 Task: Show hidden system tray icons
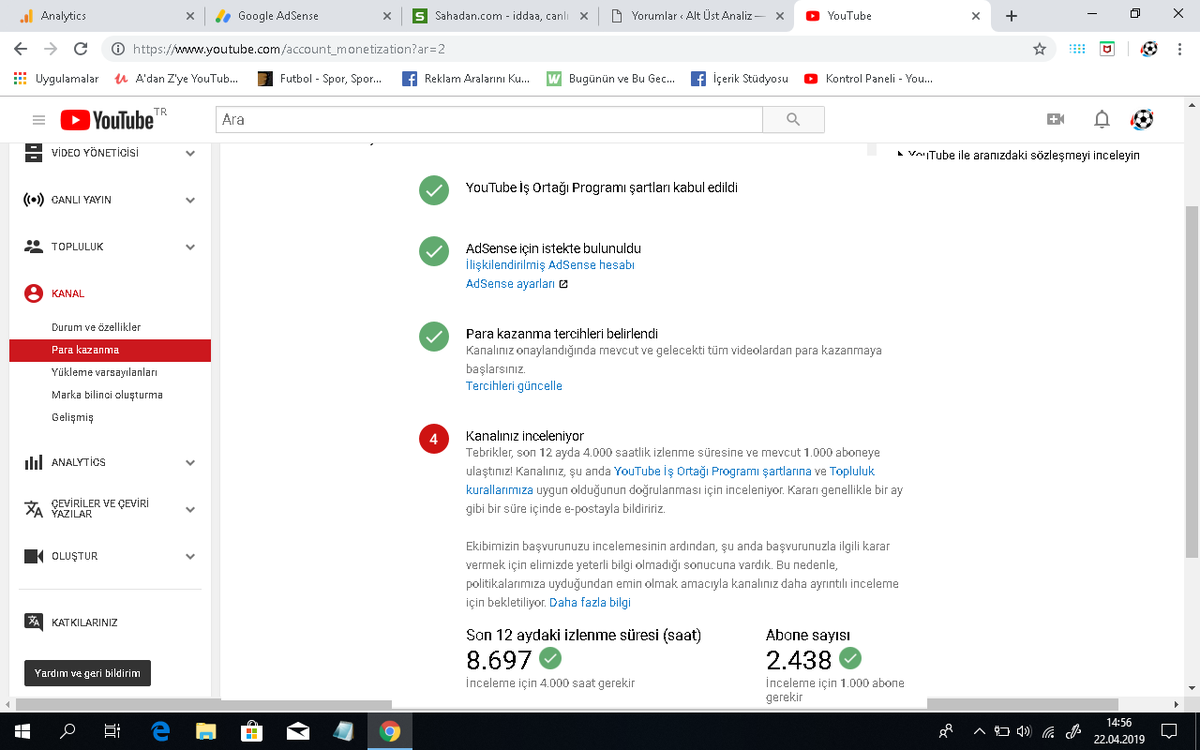[979, 731]
